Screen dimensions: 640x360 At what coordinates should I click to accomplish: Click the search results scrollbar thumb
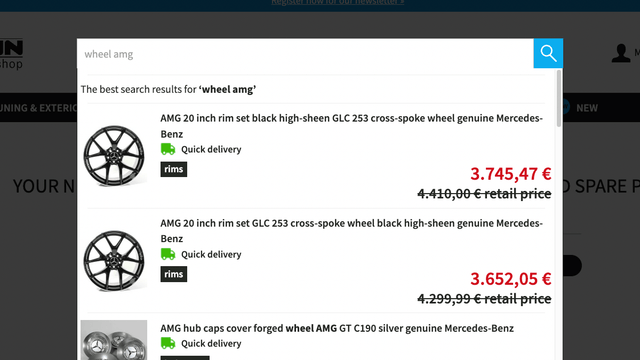click(x=559, y=98)
